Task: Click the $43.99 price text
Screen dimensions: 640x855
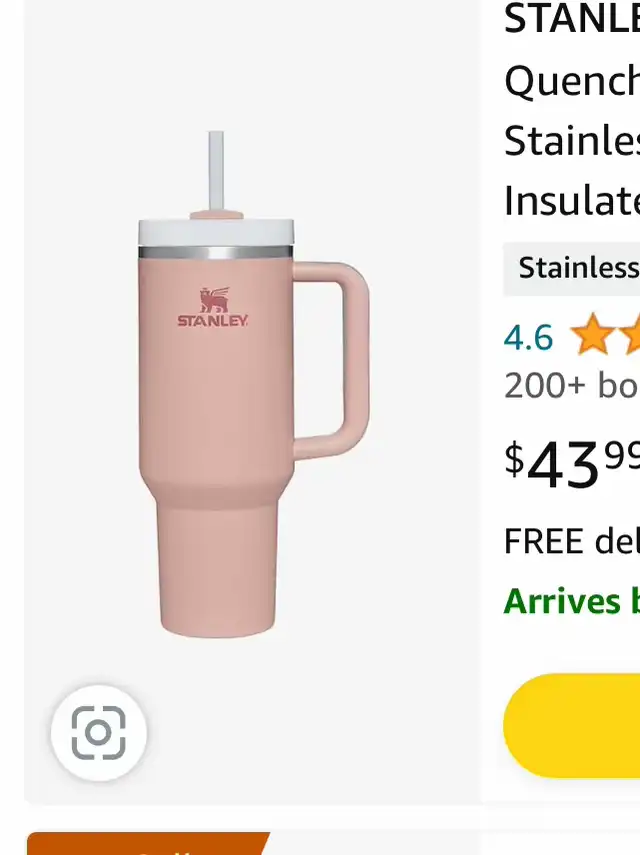Action: pos(572,463)
